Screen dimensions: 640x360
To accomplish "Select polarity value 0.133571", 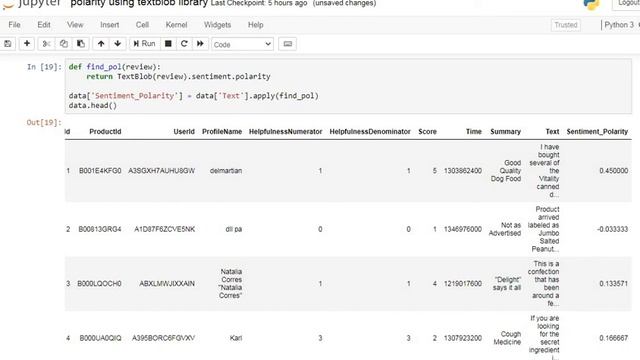I will pos(613,284).
